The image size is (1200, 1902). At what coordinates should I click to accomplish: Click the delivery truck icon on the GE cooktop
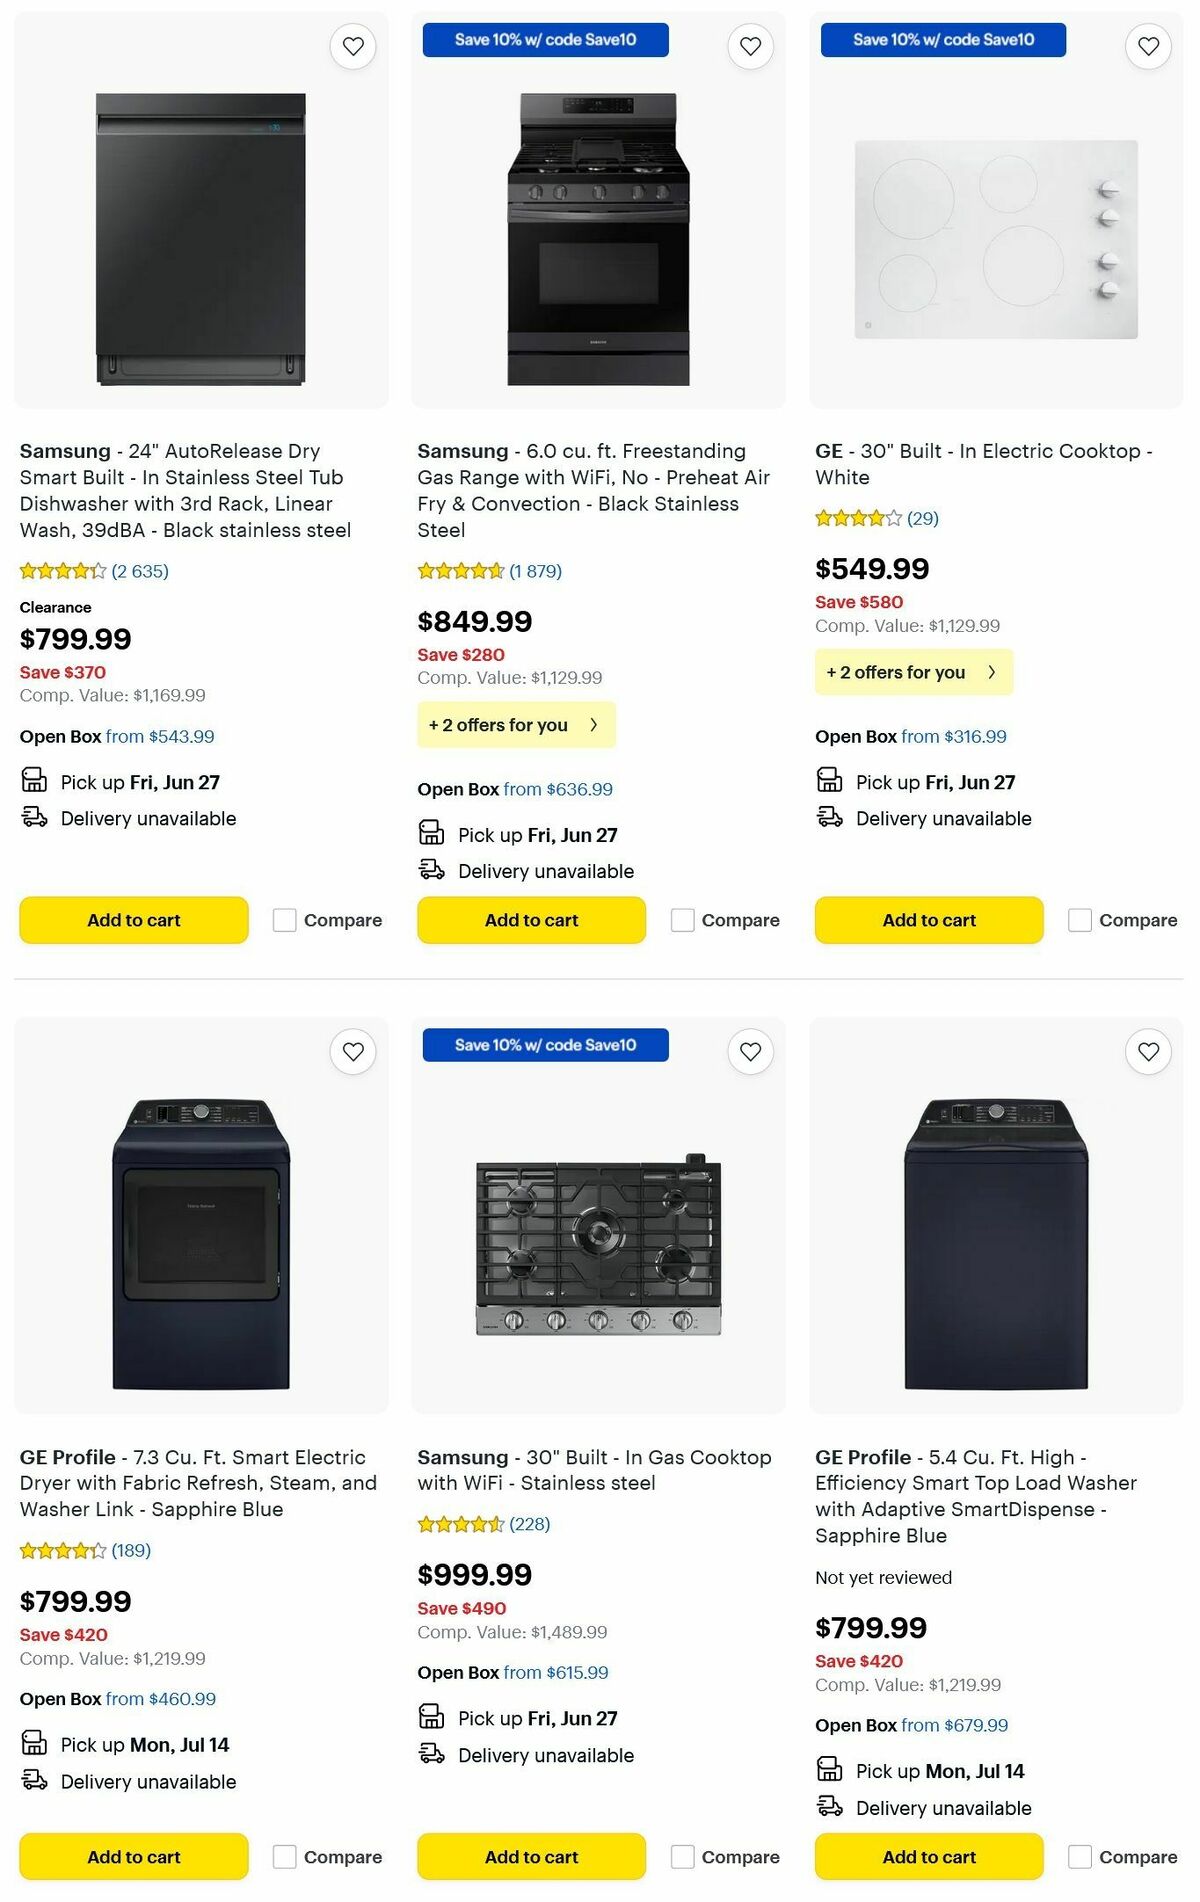pyautogui.click(x=828, y=818)
